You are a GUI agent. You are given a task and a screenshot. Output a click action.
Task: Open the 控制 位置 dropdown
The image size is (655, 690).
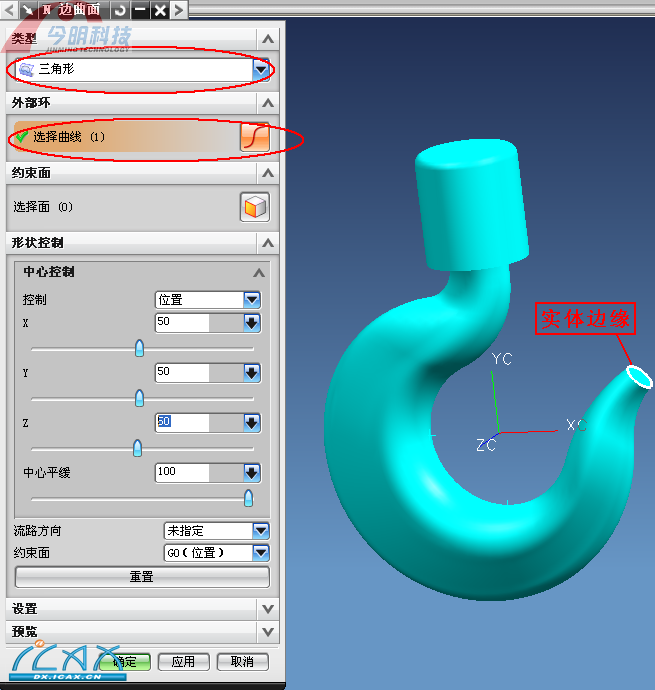(x=252, y=300)
